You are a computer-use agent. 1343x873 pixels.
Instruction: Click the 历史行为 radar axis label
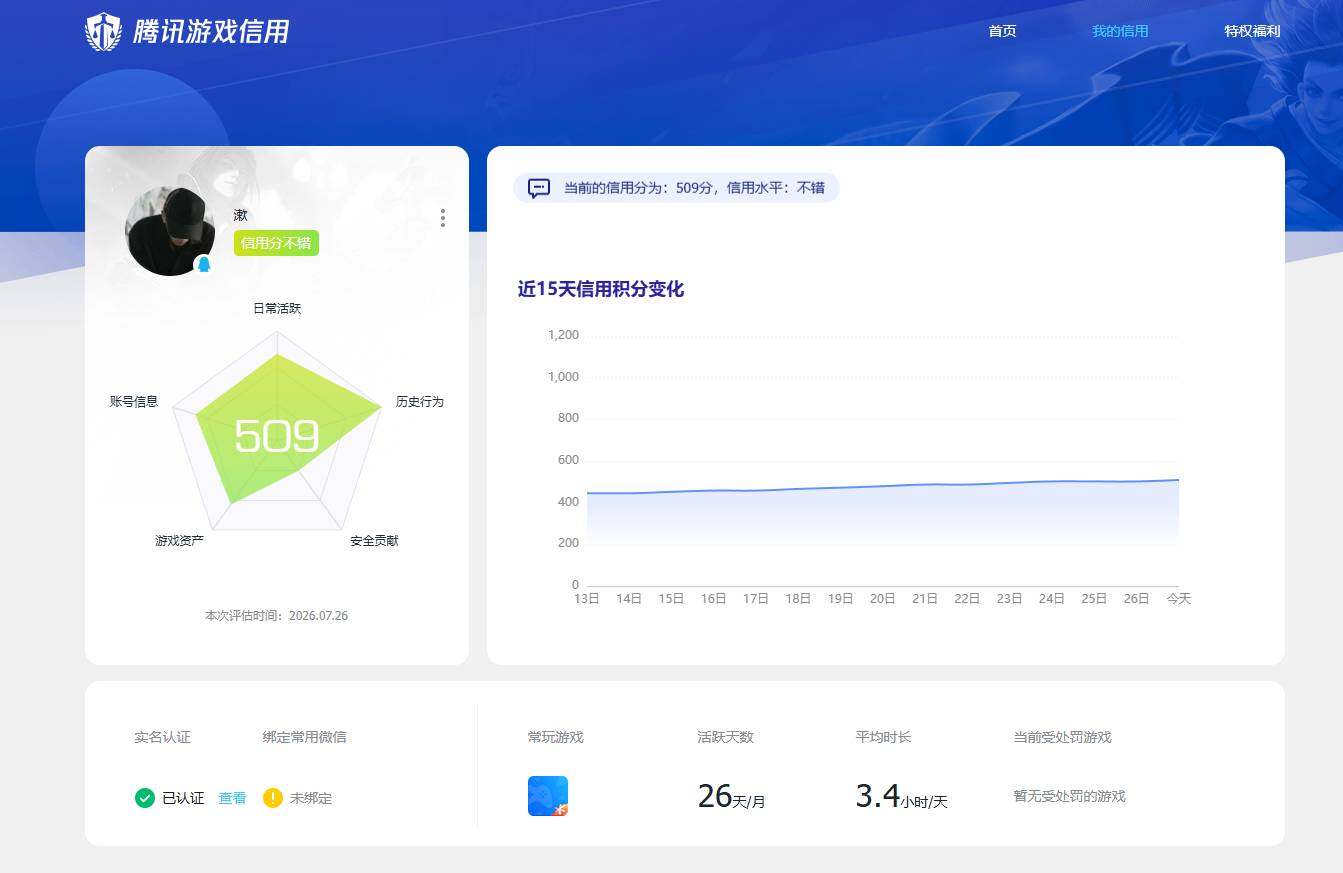coord(420,402)
